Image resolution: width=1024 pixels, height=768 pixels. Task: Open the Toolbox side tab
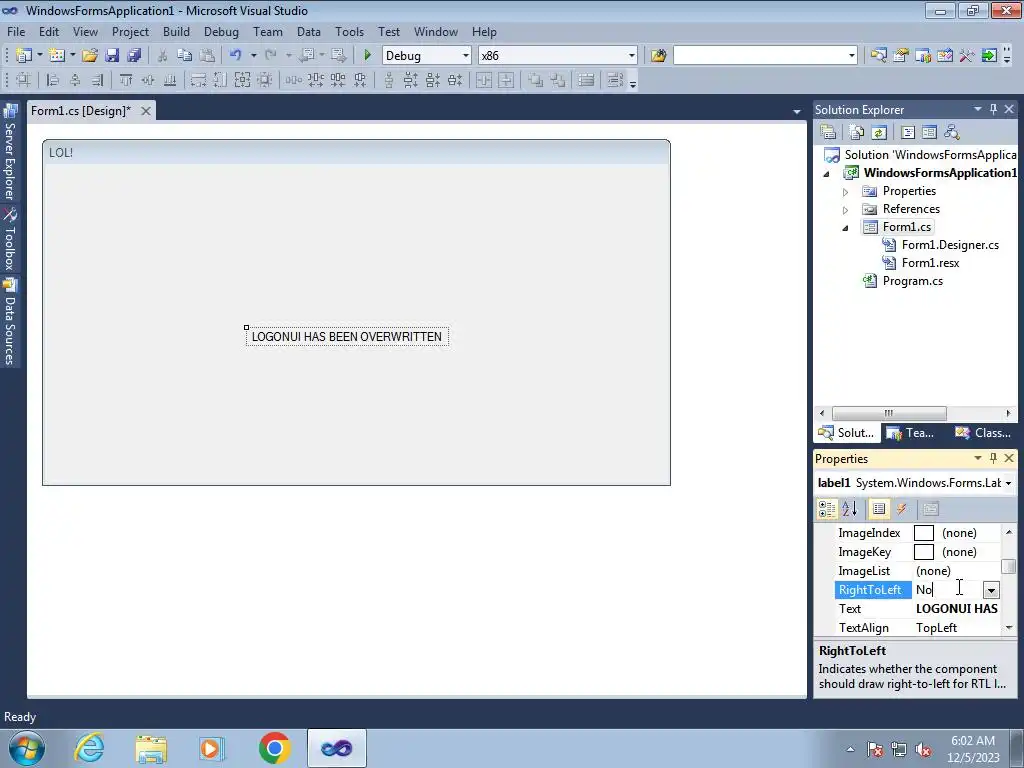pos(10,239)
